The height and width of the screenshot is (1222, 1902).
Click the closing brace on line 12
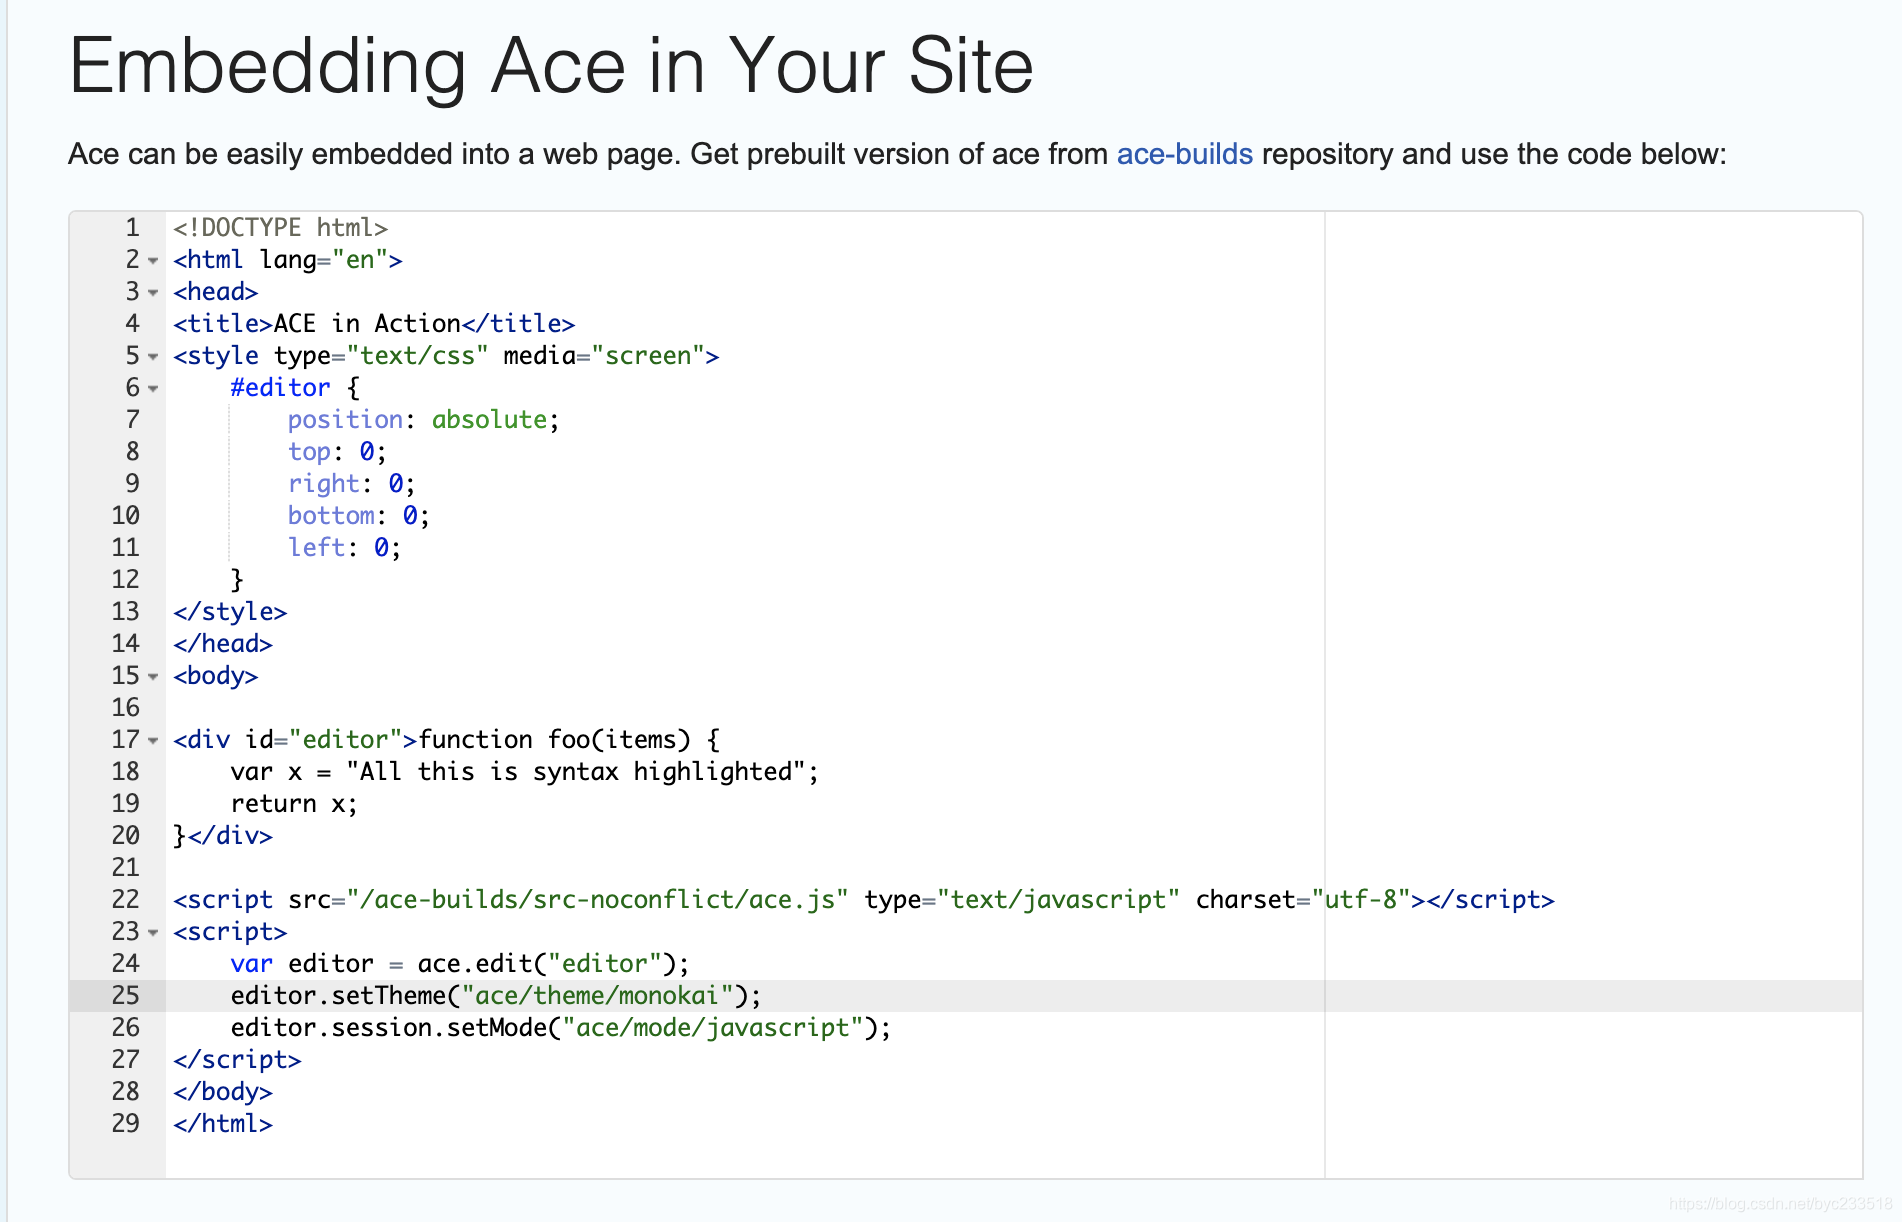tap(237, 580)
